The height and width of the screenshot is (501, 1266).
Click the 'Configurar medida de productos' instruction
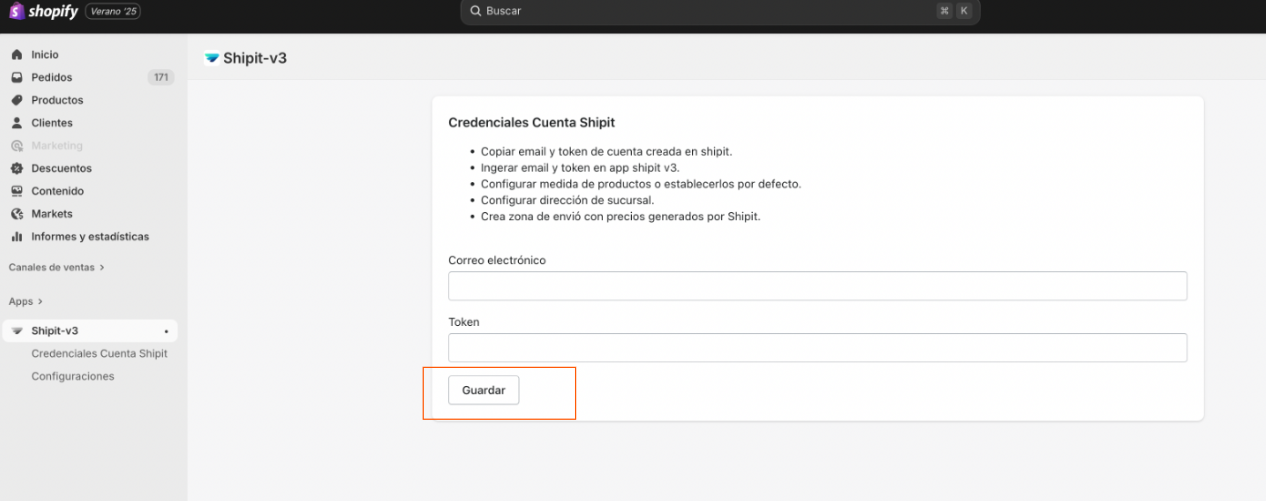point(641,184)
